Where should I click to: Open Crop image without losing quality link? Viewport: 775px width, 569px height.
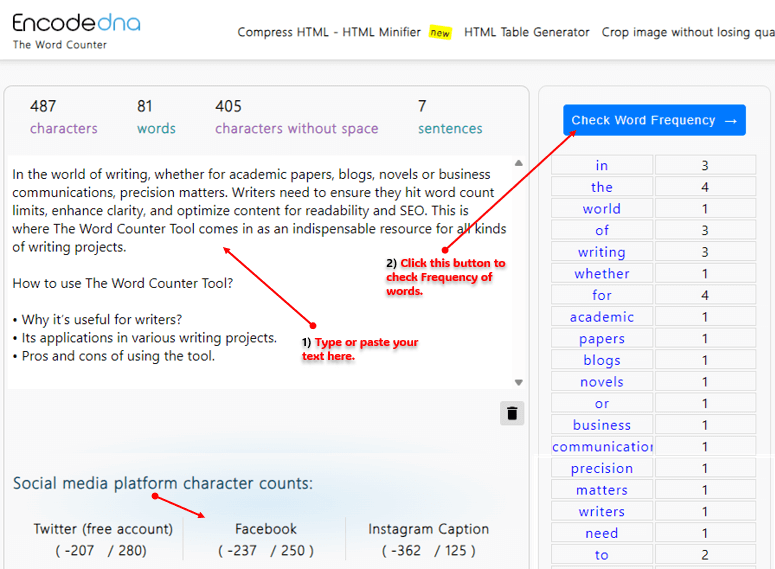tap(687, 32)
